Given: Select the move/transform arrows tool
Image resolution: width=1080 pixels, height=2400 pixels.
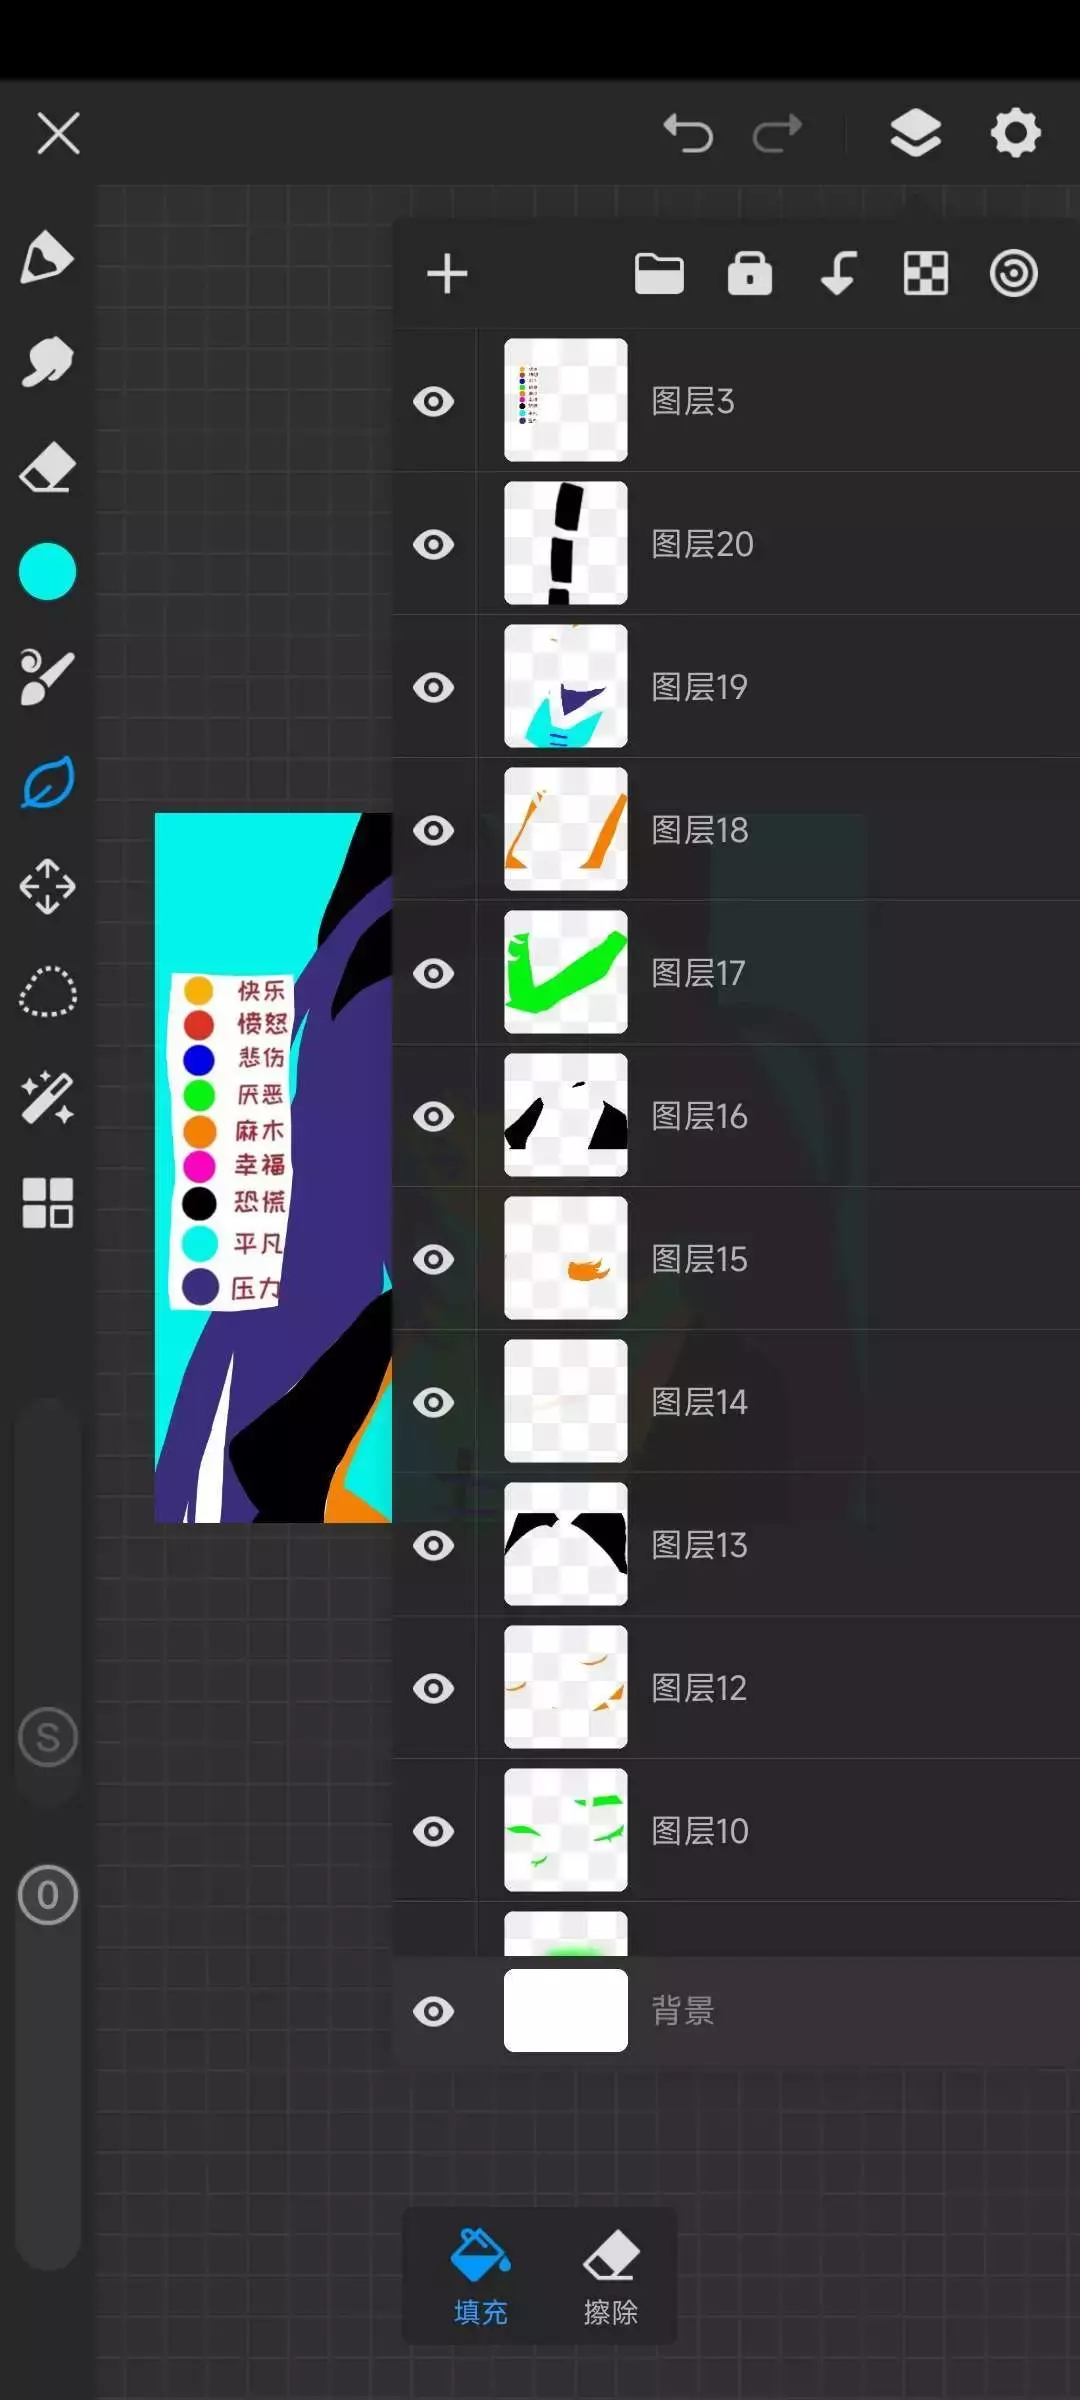Looking at the screenshot, I should 47,887.
